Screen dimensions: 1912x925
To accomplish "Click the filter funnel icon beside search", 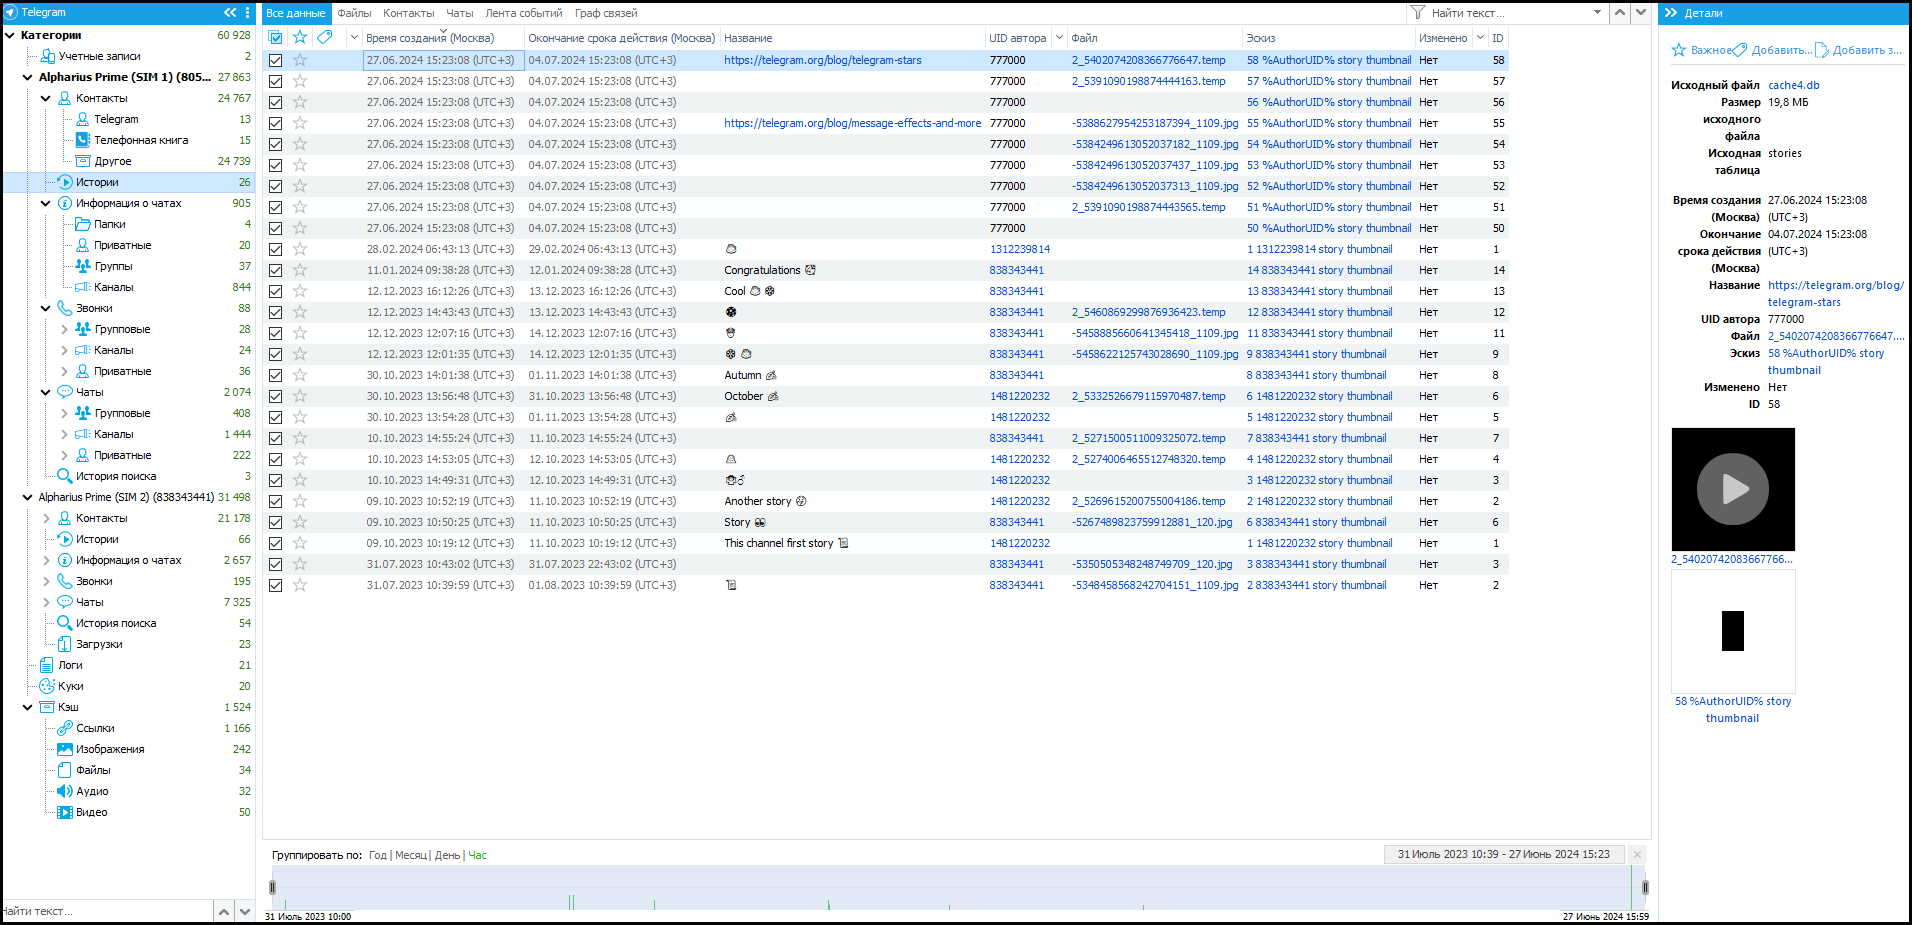I will [x=1417, y=13].
